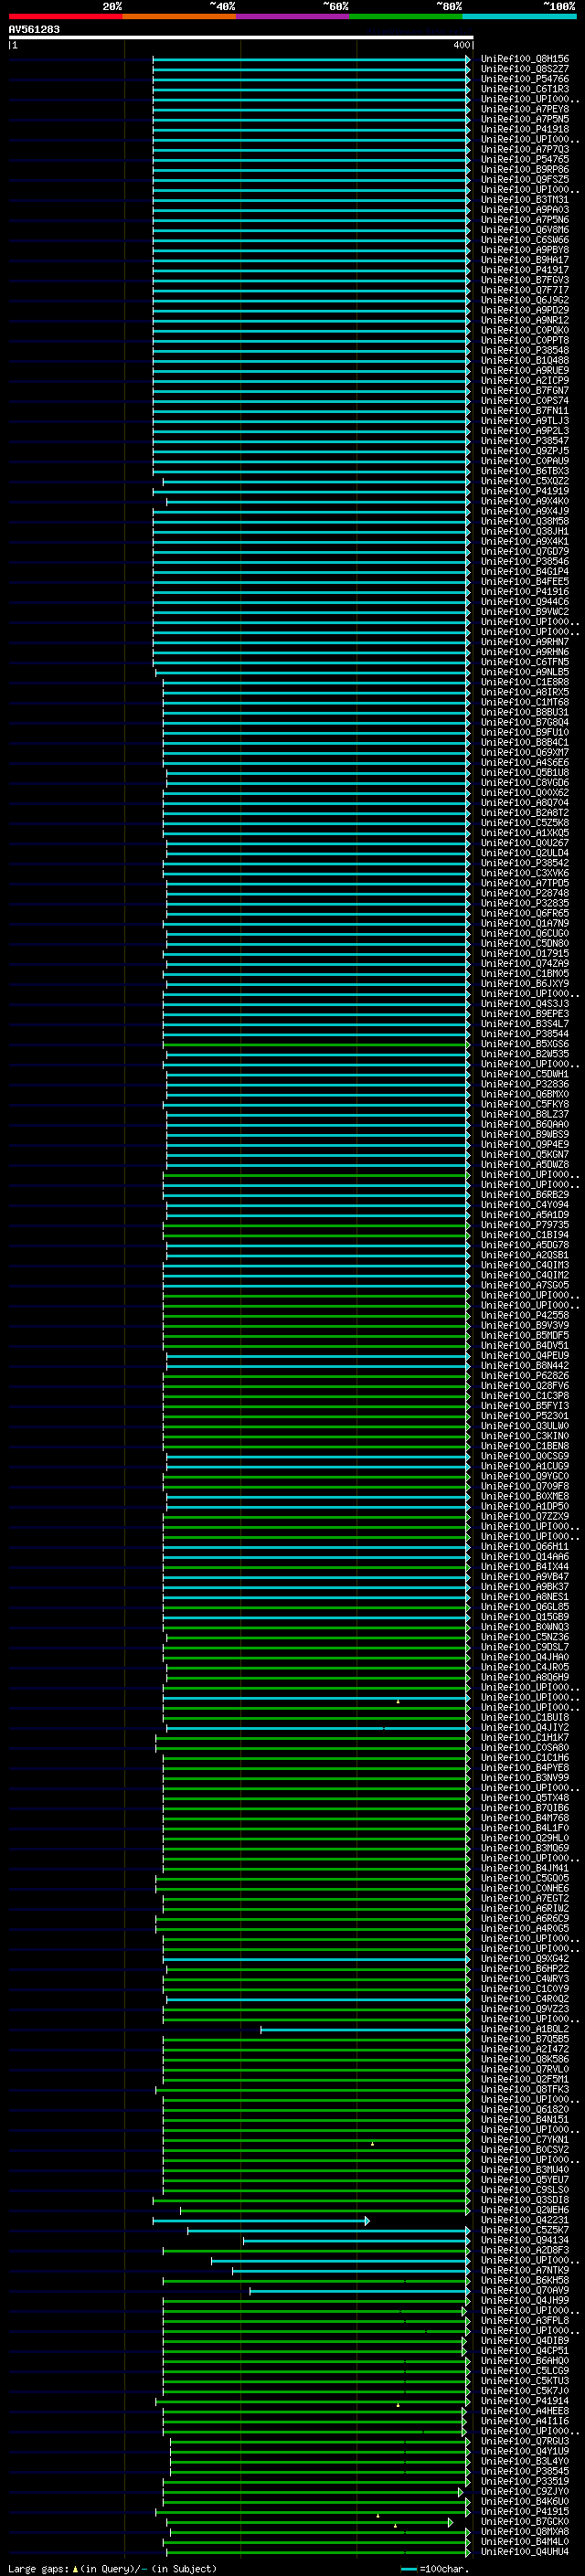Select label UniRef100_Q70AV9
The image size is (585, 2576).
(524, 2291)
